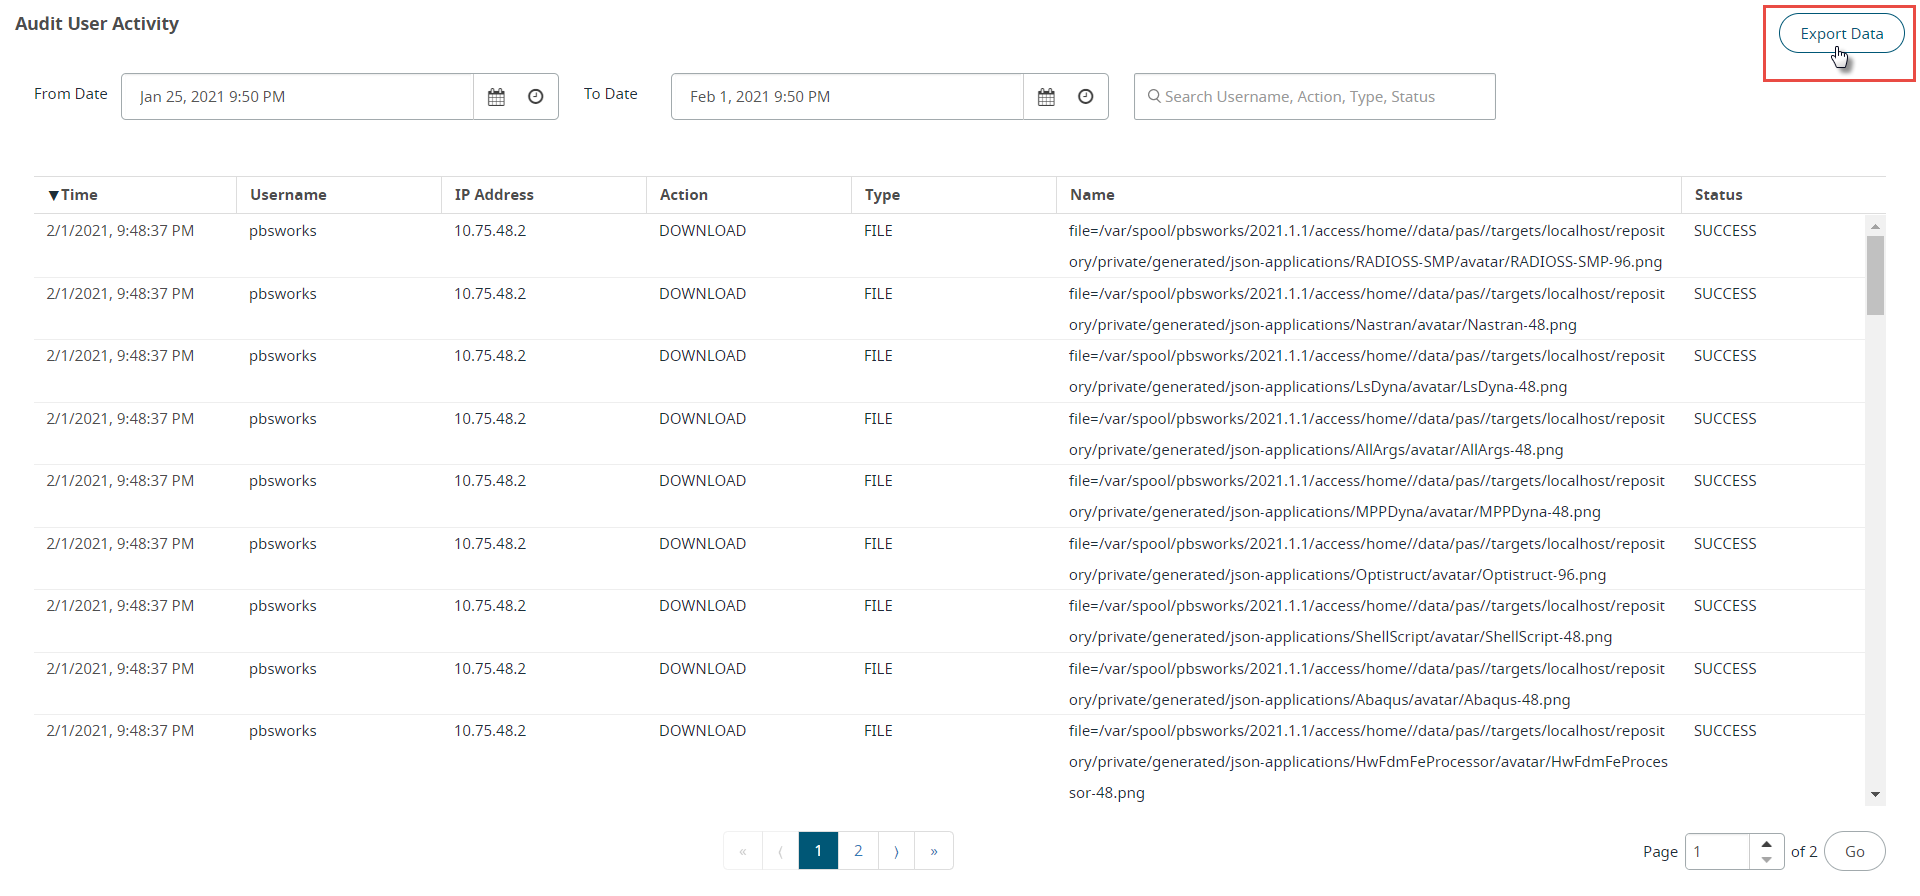Click the table's vertical scrollbar thumb
The width and height of the screenshot is (1920, 896).
click(1875, 275)
